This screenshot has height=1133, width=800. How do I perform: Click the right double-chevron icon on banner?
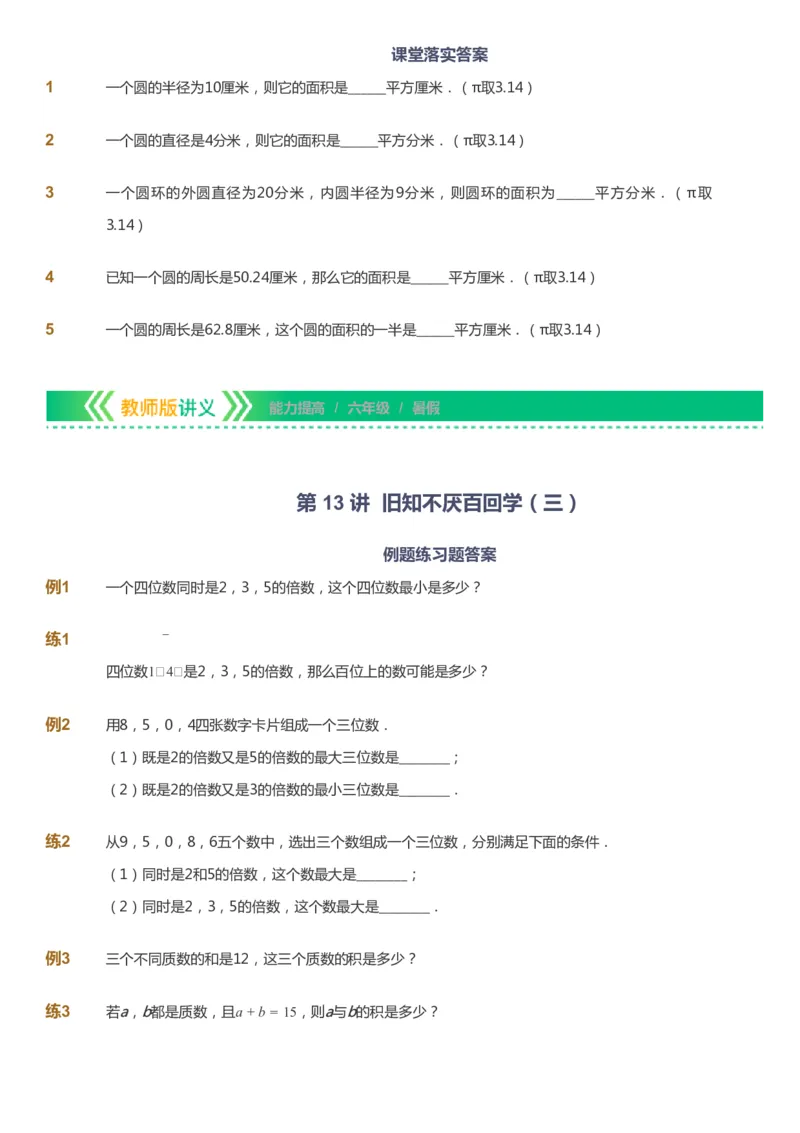234,405
